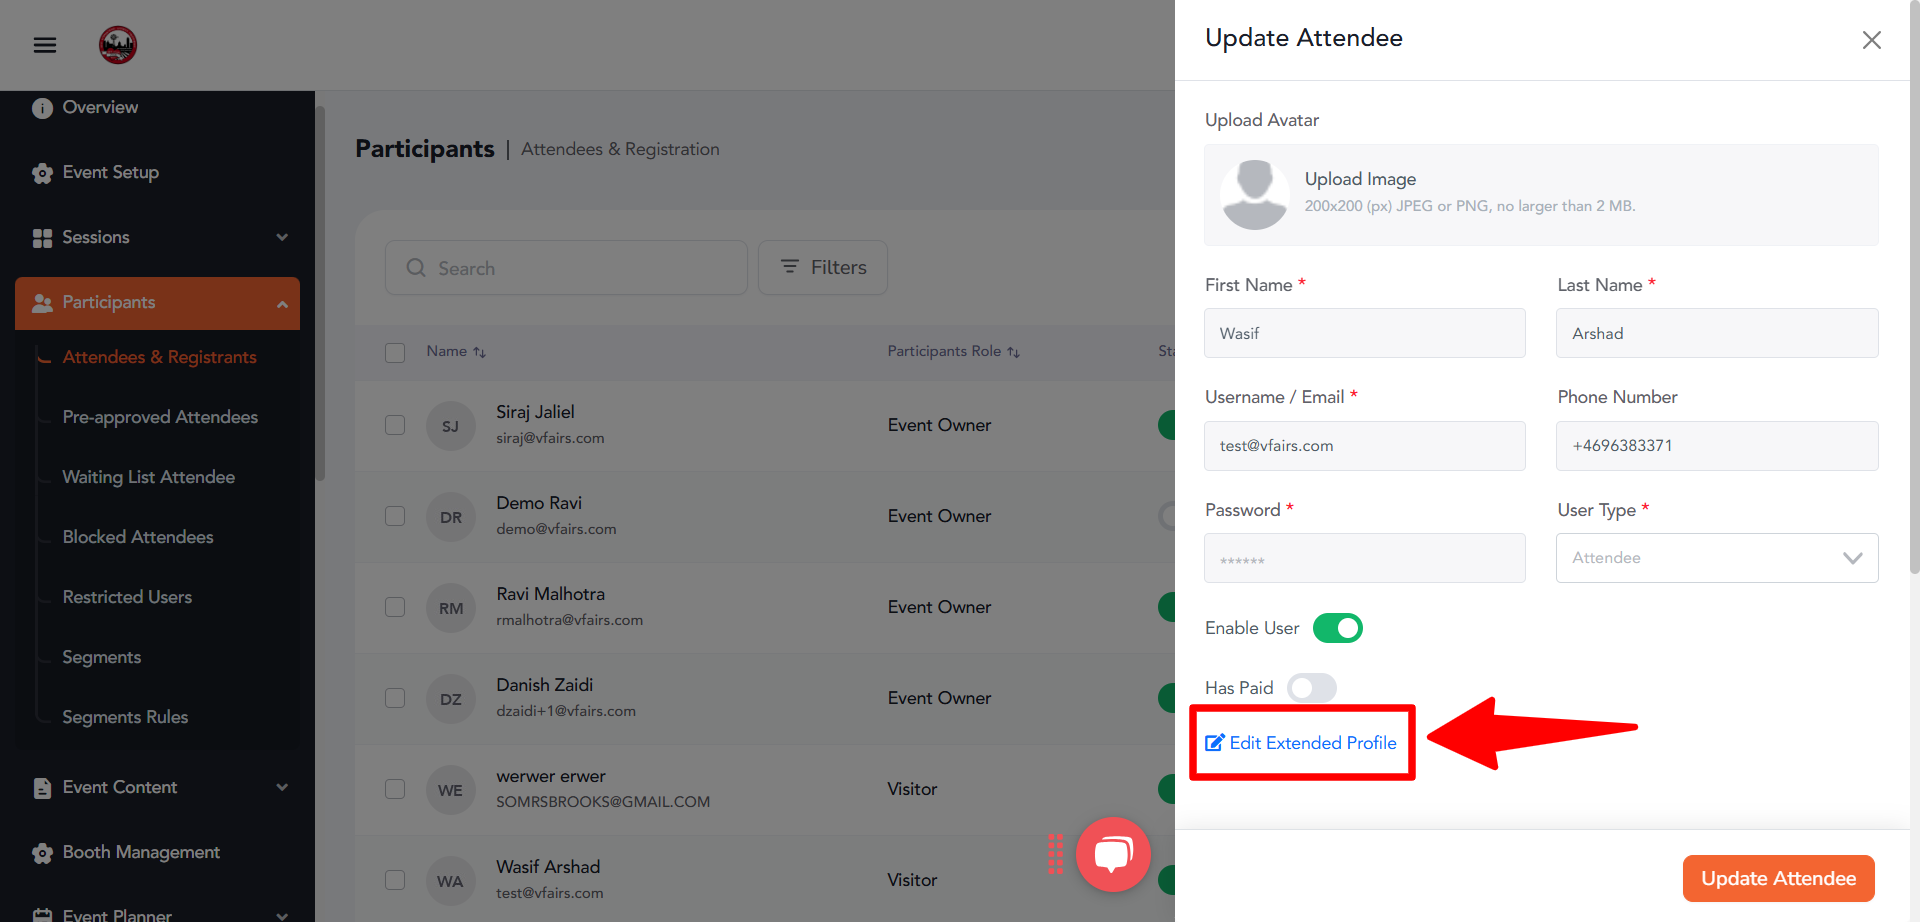
Task: Expand the Event Content chevron
Action: (282, 788)
